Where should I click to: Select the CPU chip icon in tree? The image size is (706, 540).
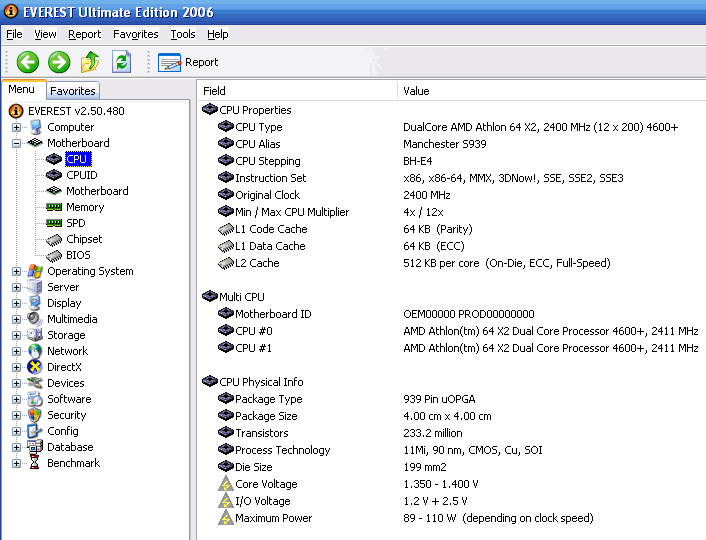[54, 159]
